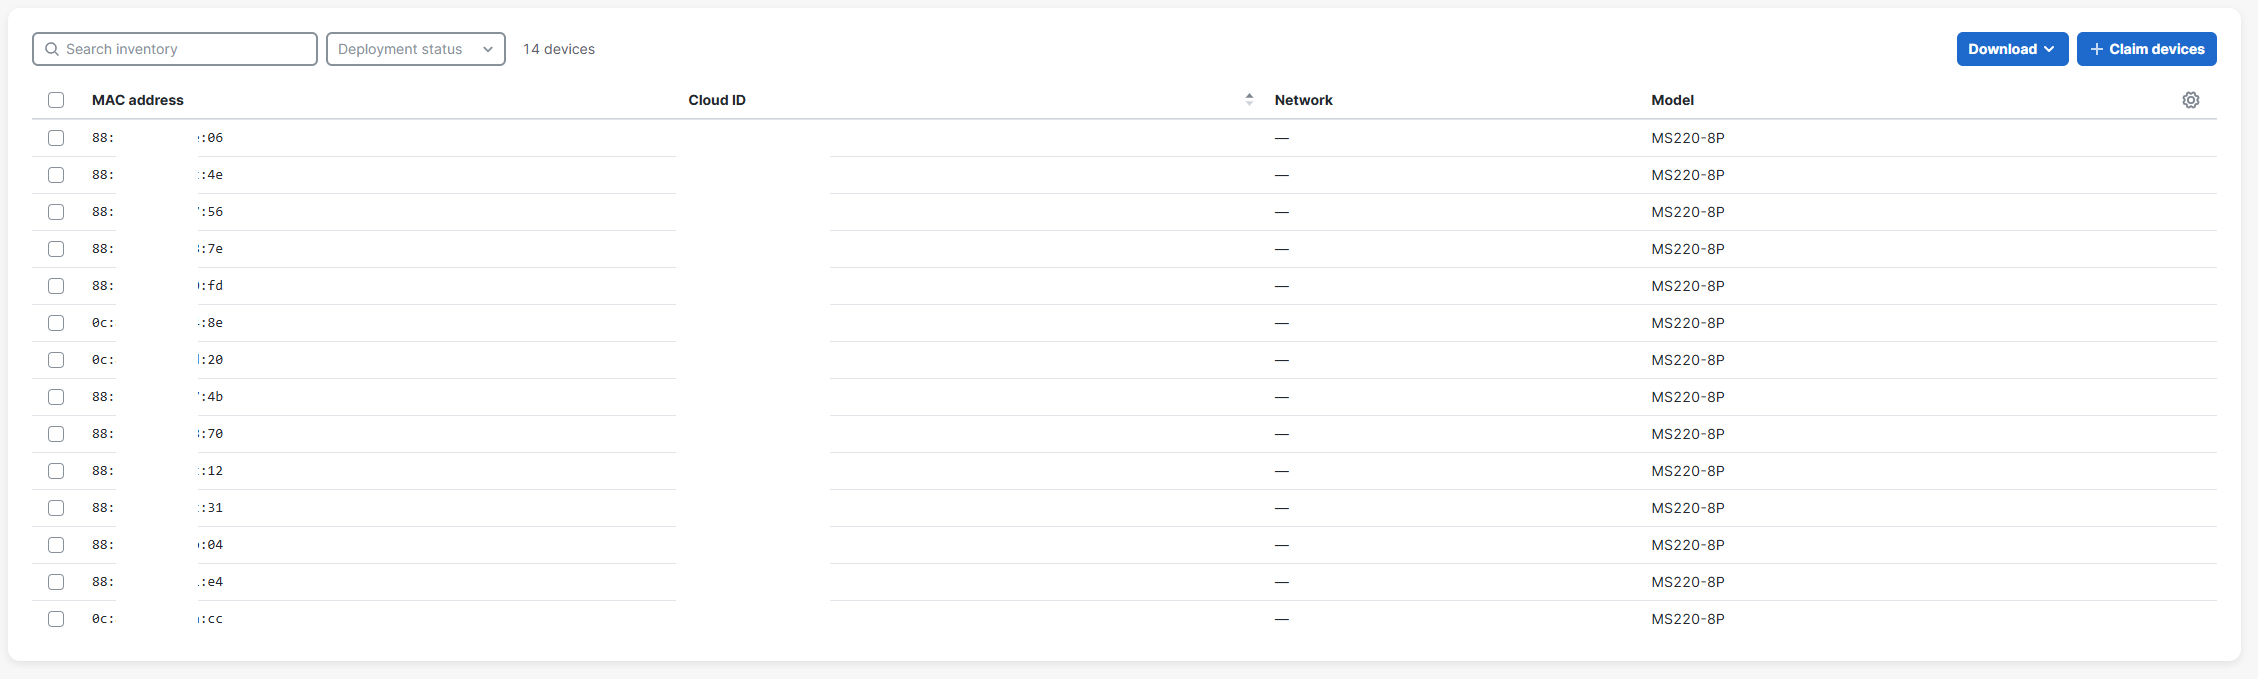Click the 14 devices count label

(559, 49)
